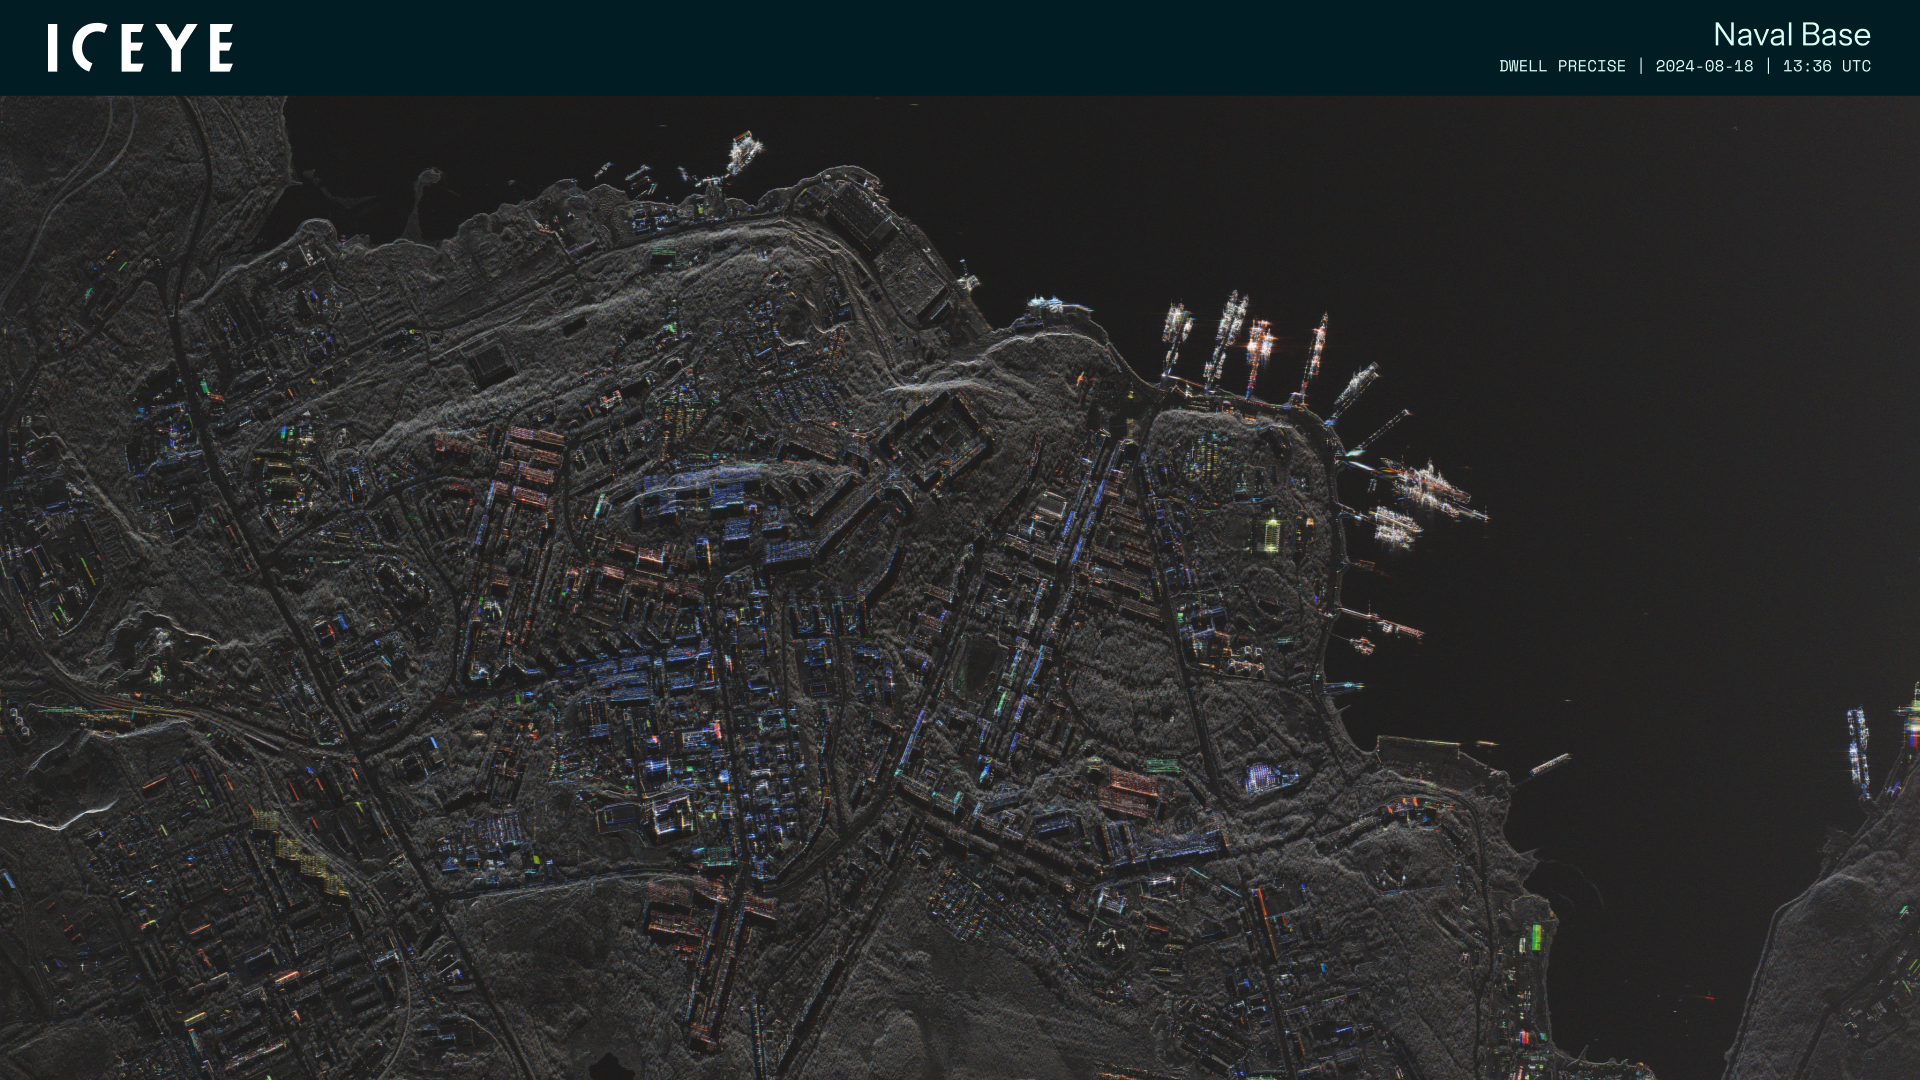Click the green lit building at lower right coast

(1535, 937)
